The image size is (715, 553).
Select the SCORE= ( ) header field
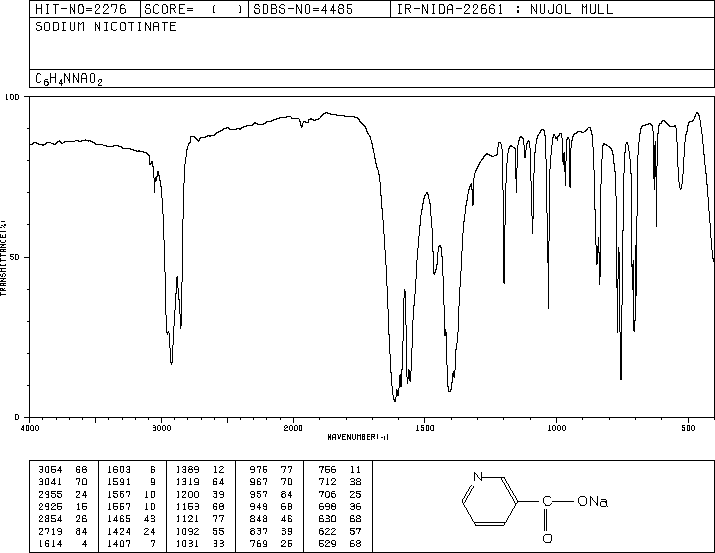point(194,9)
